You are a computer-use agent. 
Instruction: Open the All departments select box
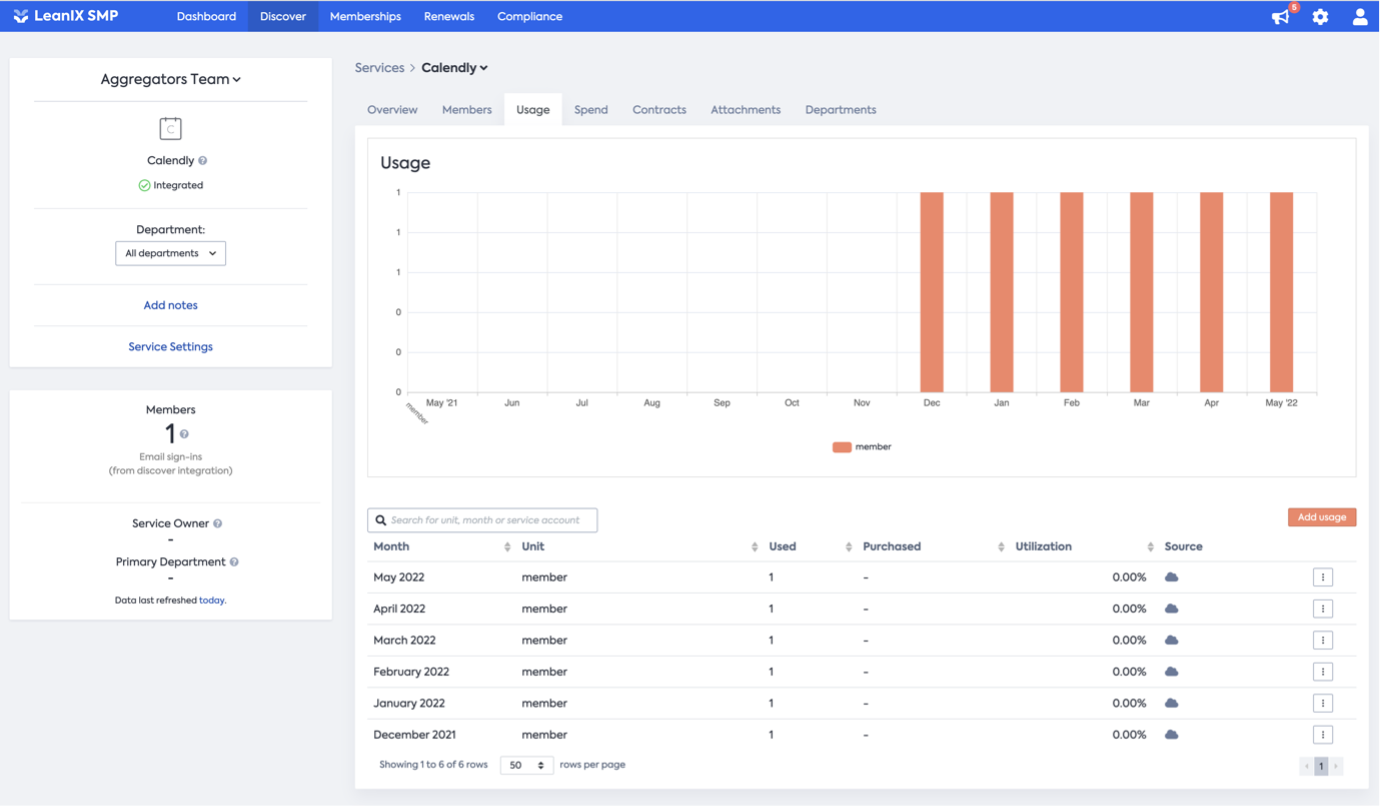[171, 254]
